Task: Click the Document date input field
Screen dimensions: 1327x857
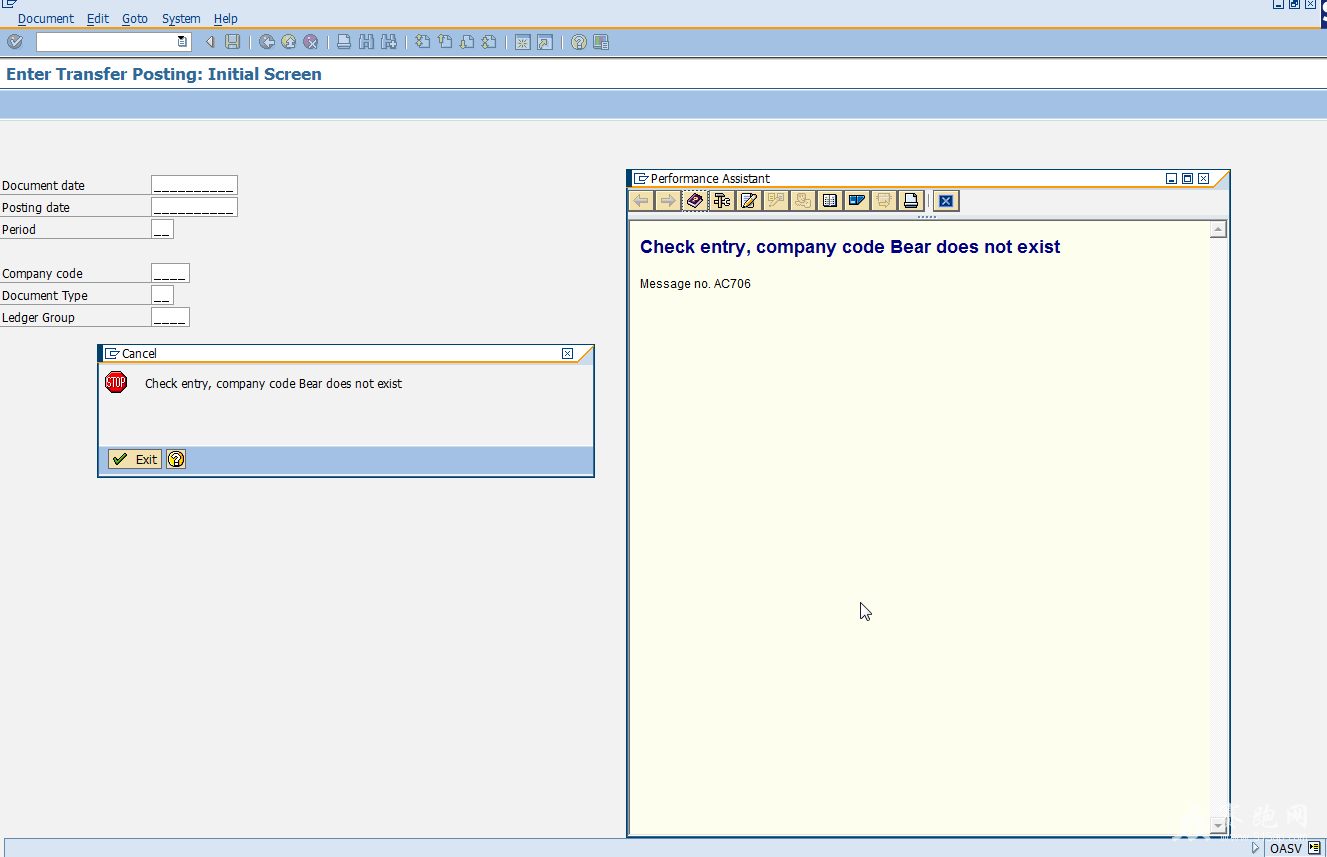Action: (x=194, y=185)
